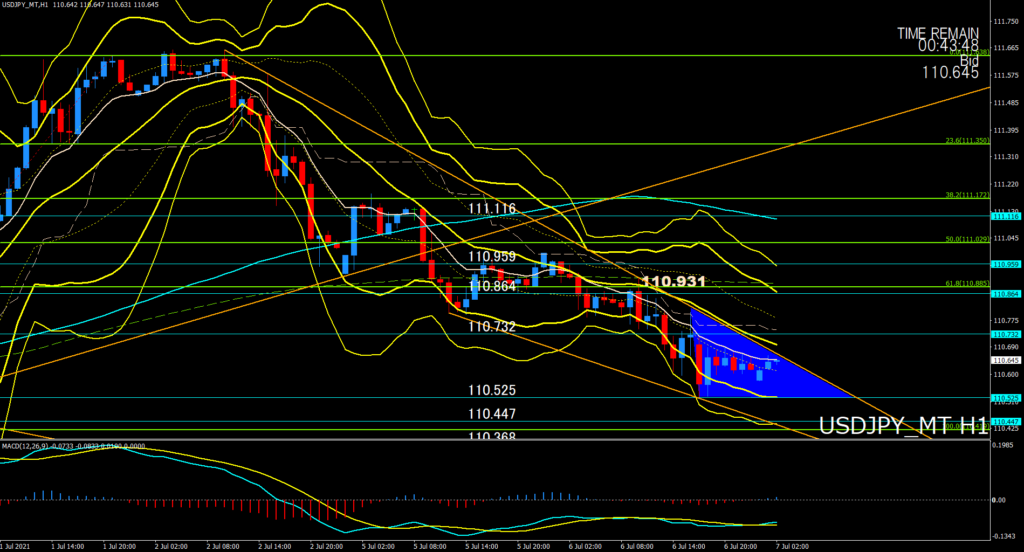The height and width of the screenshot is (552, 1024).
Task: Select the white 110.645 current price tag on scale
Action: tap(1006, 361)
